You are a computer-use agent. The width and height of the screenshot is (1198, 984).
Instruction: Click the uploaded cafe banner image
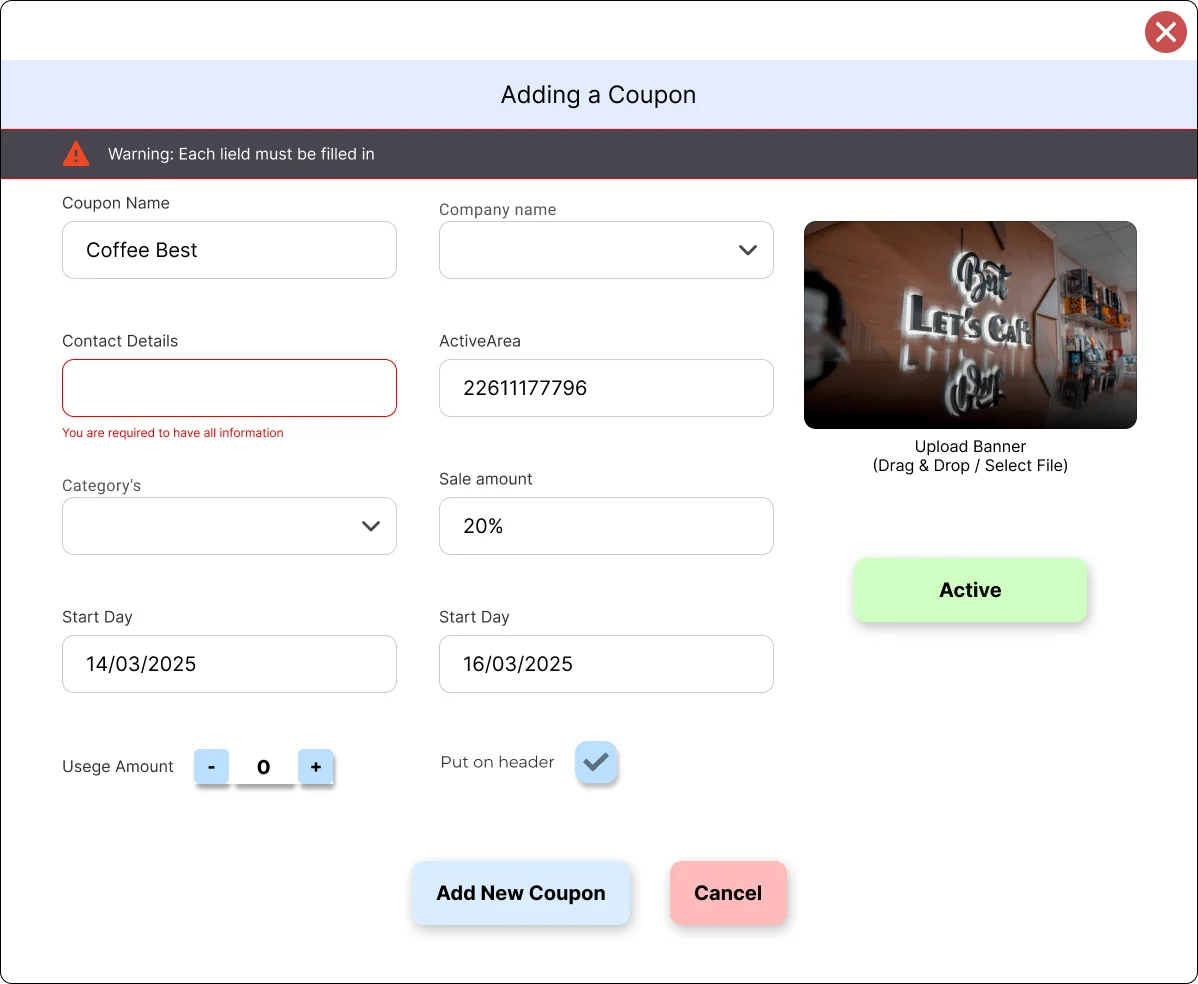(x=970, y=325)
